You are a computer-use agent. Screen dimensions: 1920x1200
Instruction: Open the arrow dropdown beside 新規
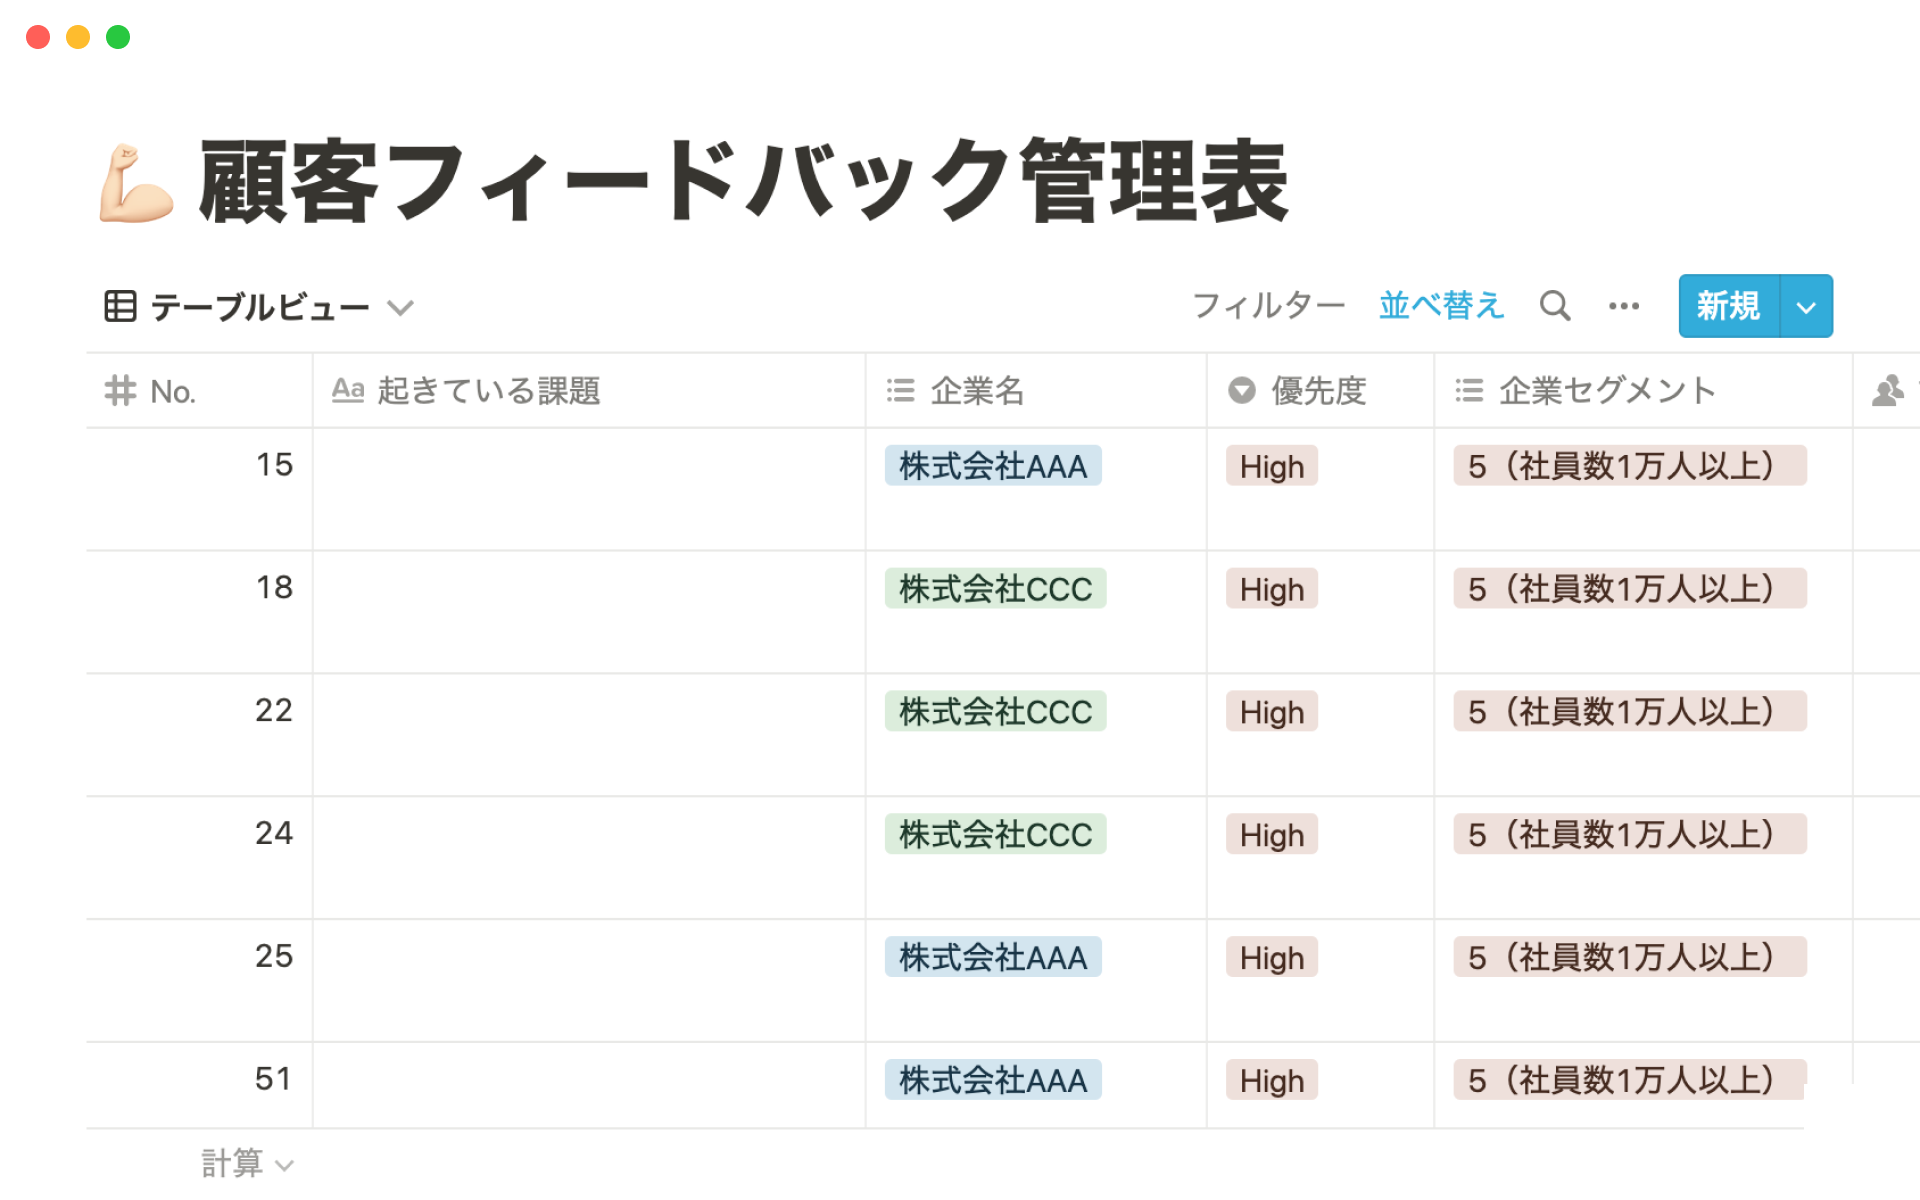[x=1806, y=307]
